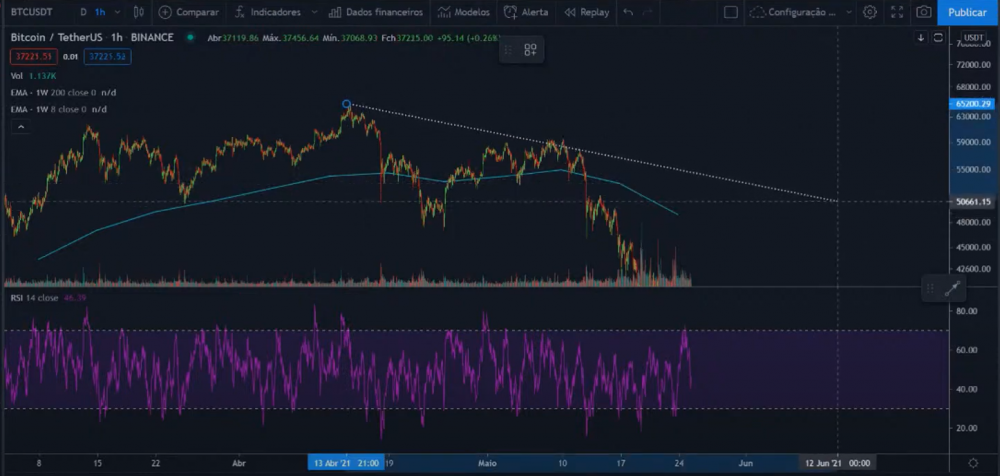Image resolution: width=1000 pixels, height=476 pixels.
Task: Collapse the indicator legend with chevron
Action: coord(21,127)
